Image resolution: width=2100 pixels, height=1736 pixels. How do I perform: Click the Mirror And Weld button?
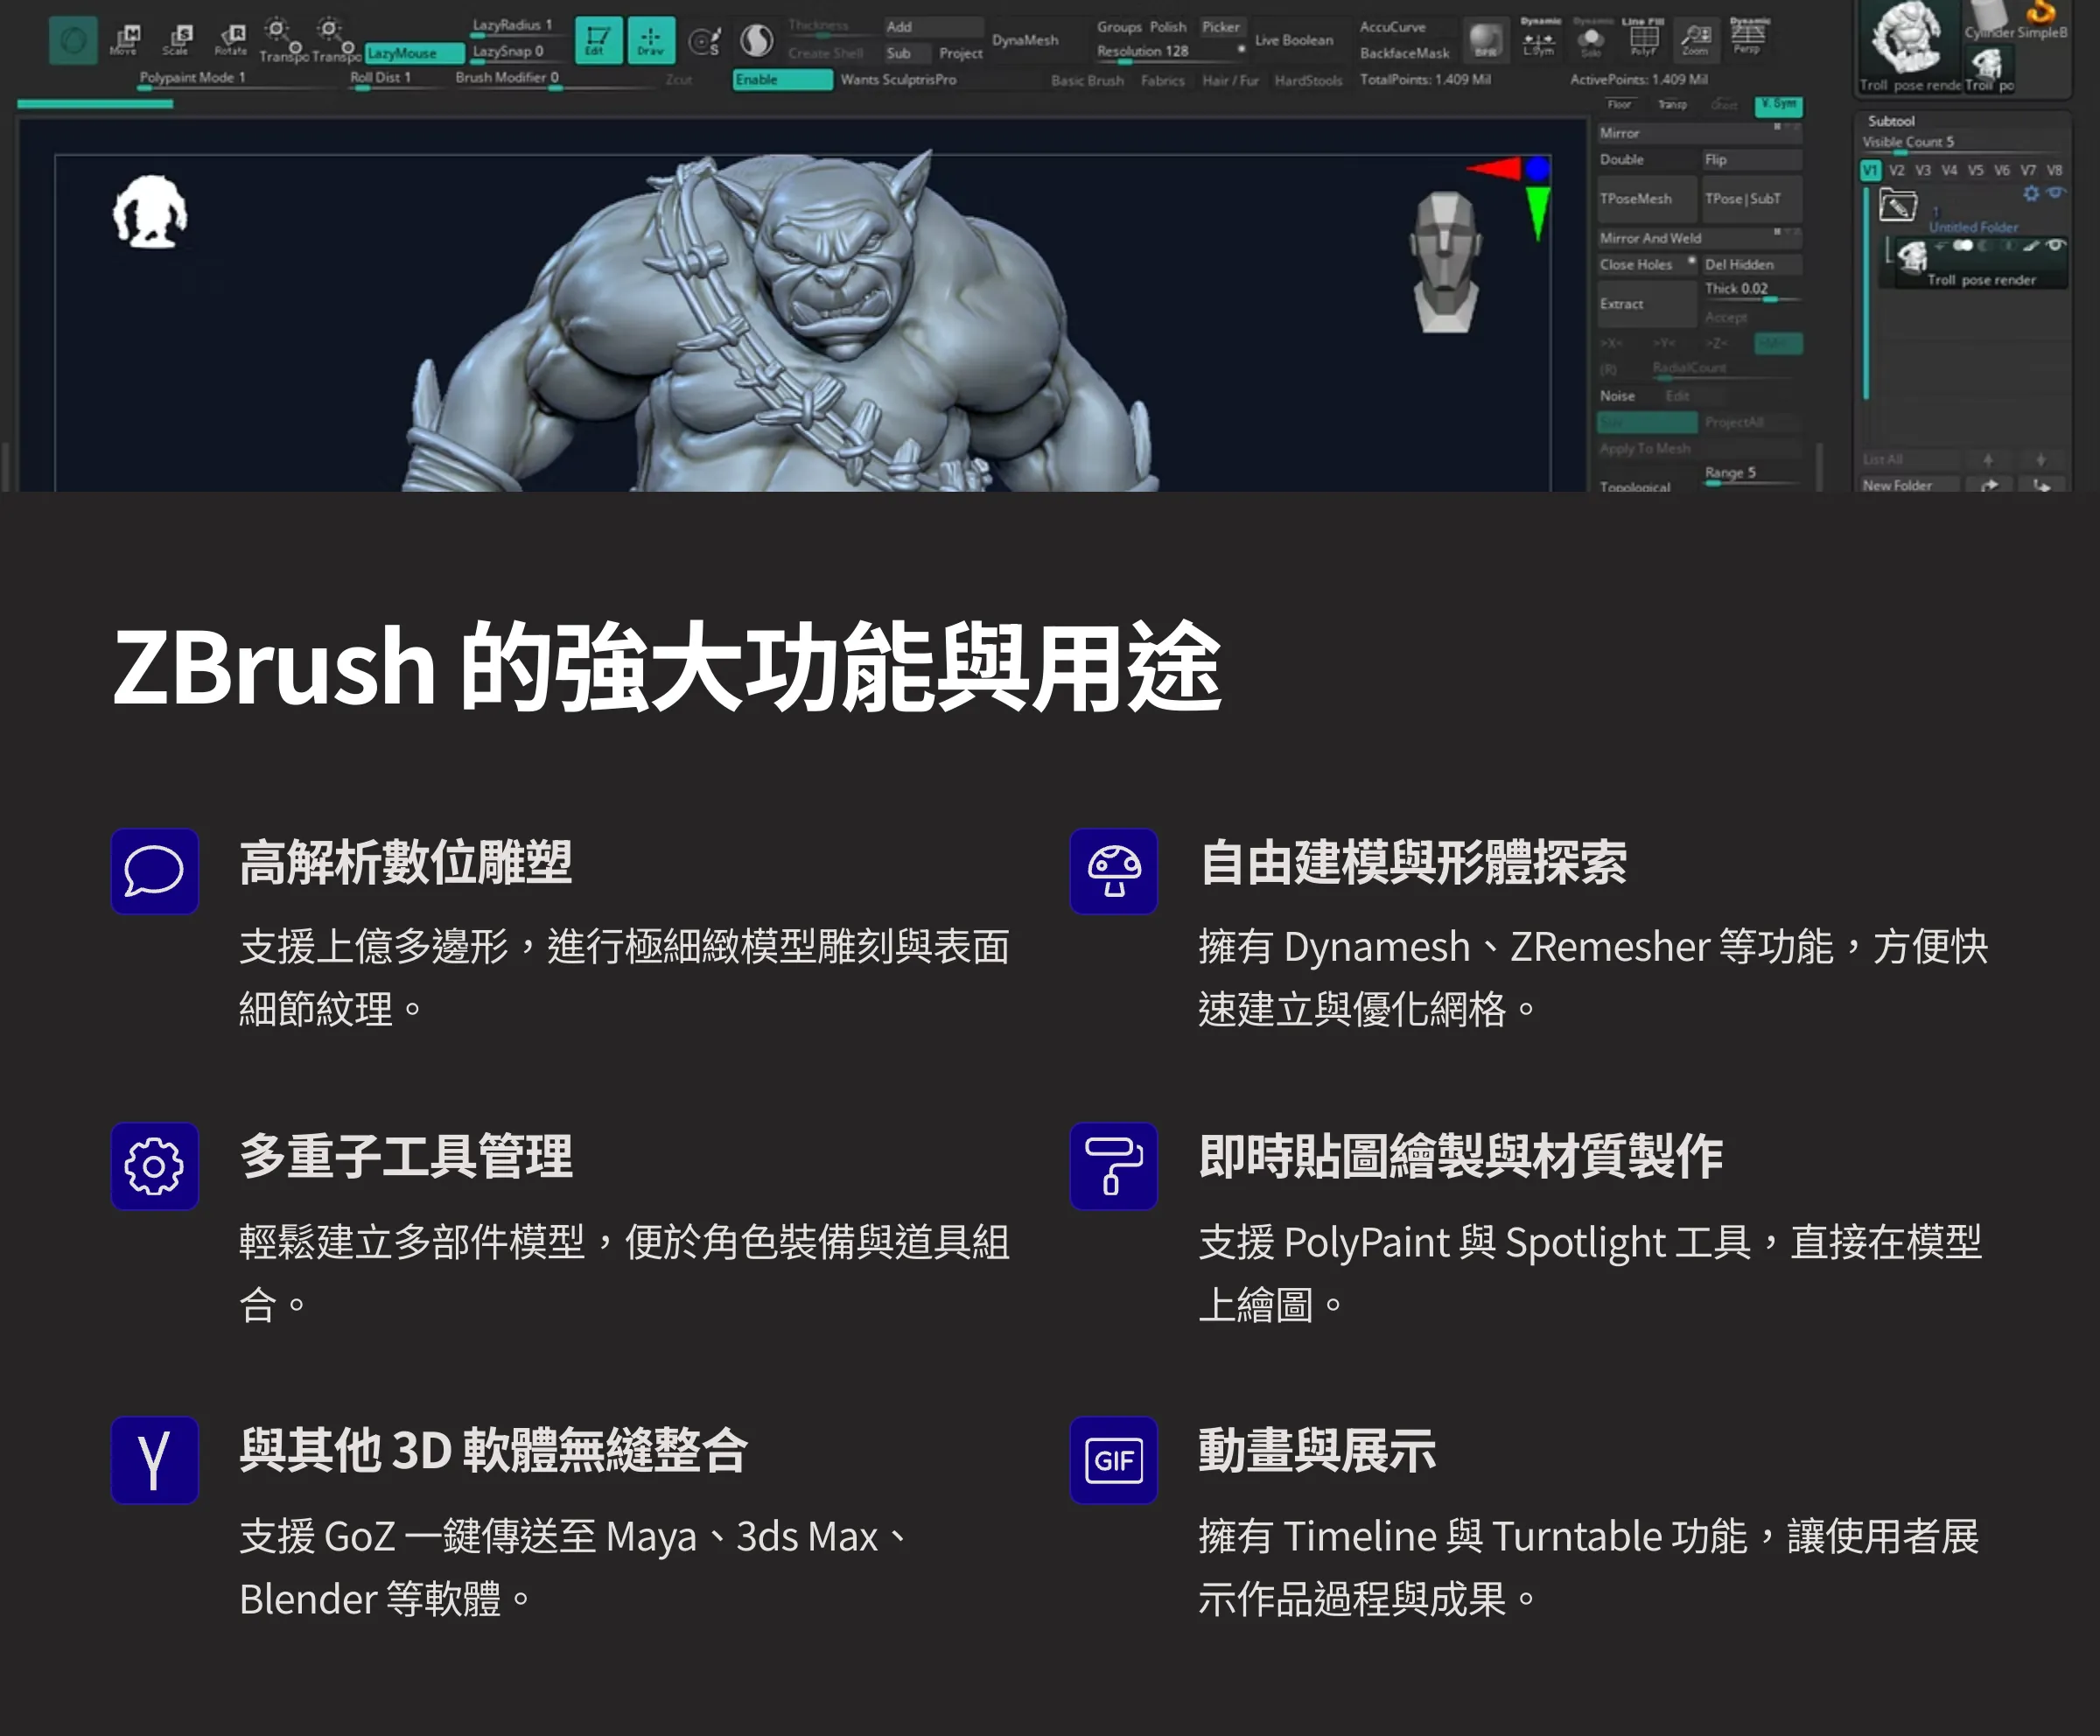(x=1699, y=238)
